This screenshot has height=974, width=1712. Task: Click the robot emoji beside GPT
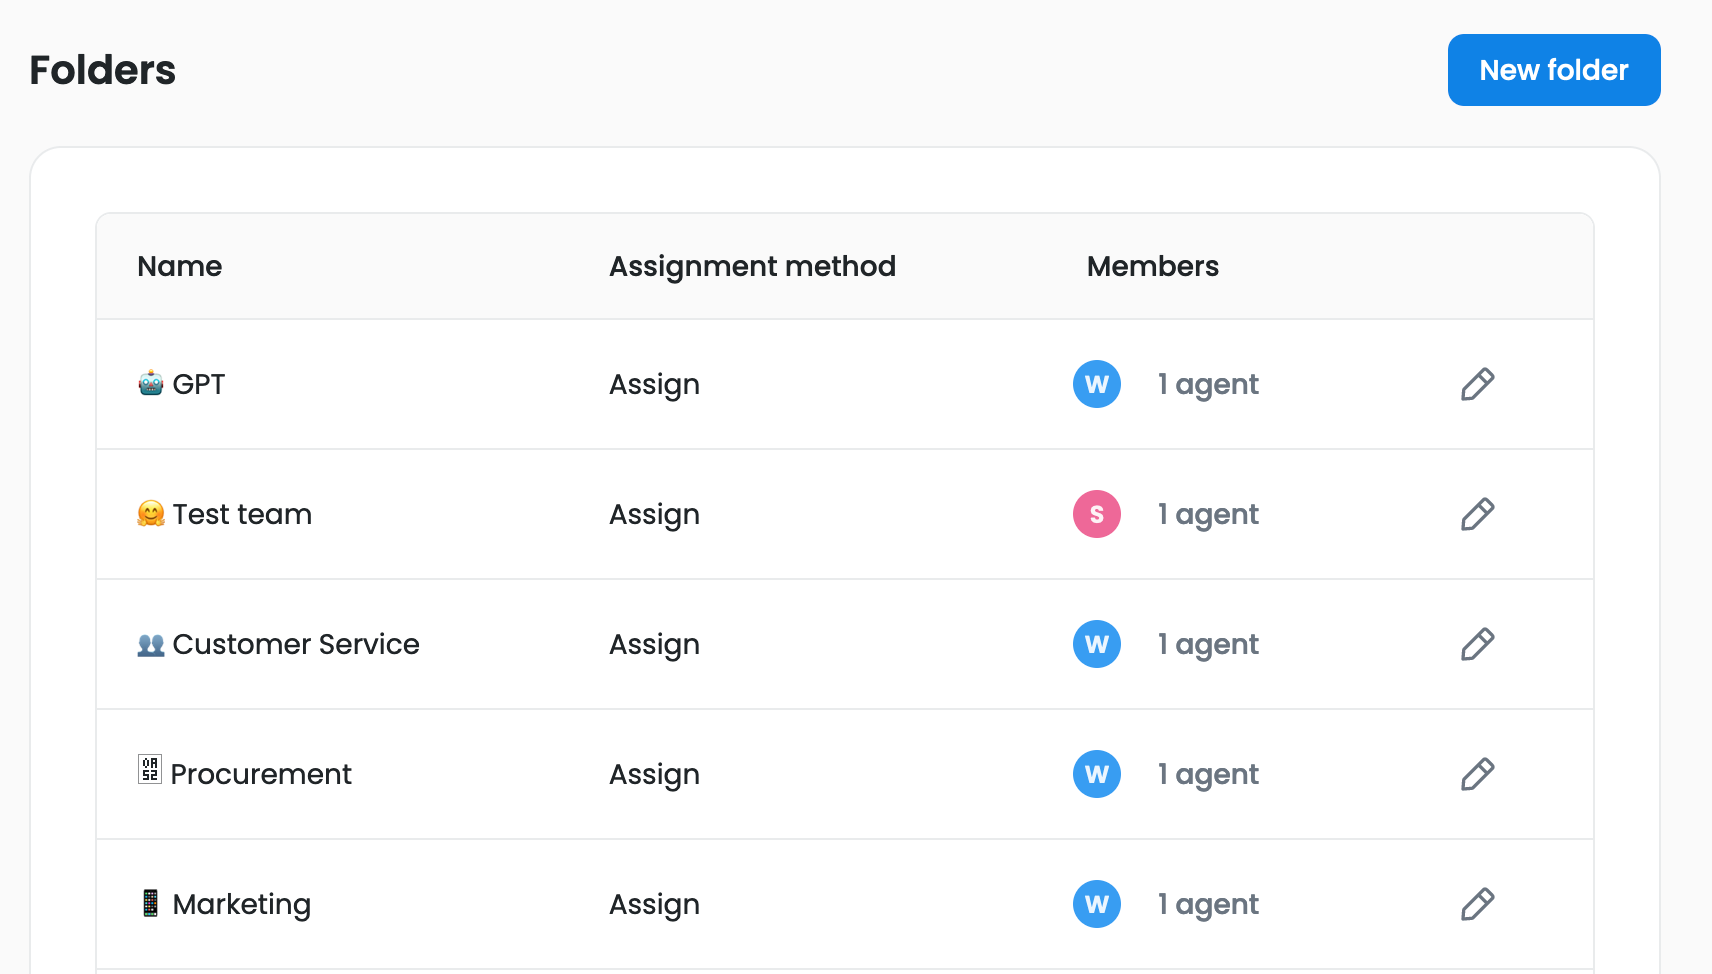click(151, 383)
